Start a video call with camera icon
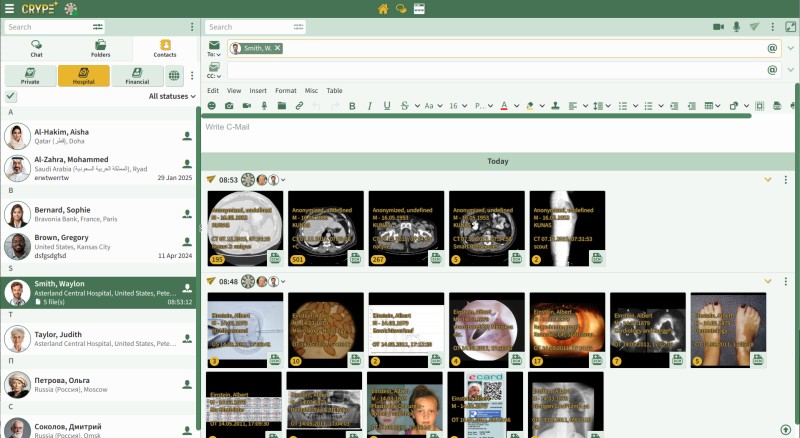This screenshot has width=800, height=438. (x=718, y=27)
